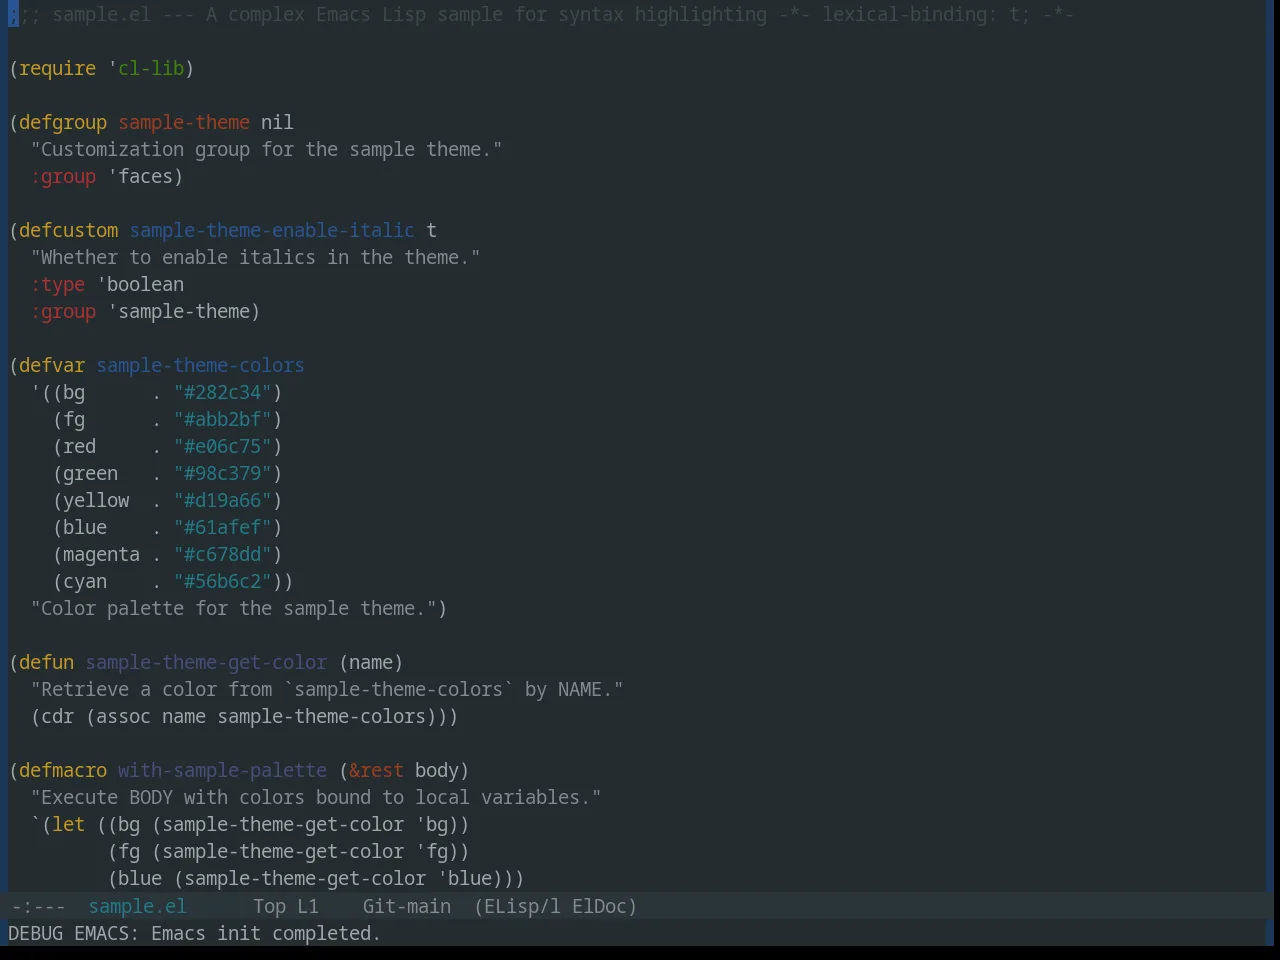Viewport: 1280px width, 960px height.
Task: Click the 'defun' keyword
Action: [x=47, y=662]
